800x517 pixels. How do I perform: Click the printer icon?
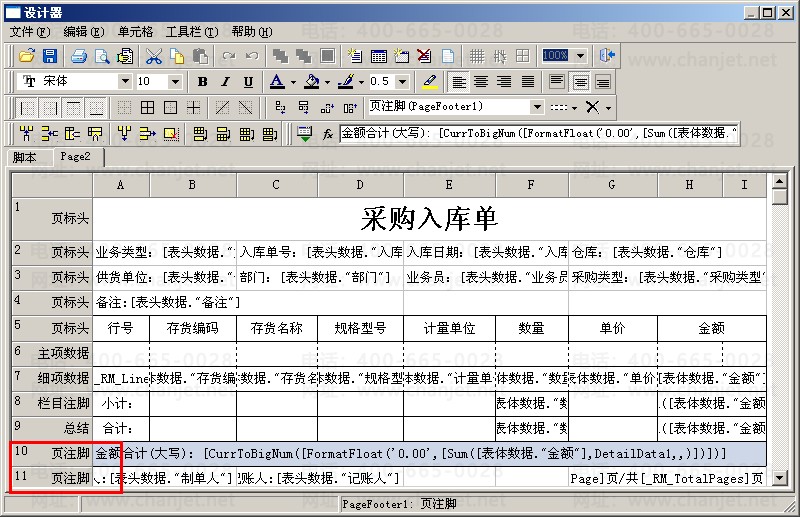coord(79,56)
